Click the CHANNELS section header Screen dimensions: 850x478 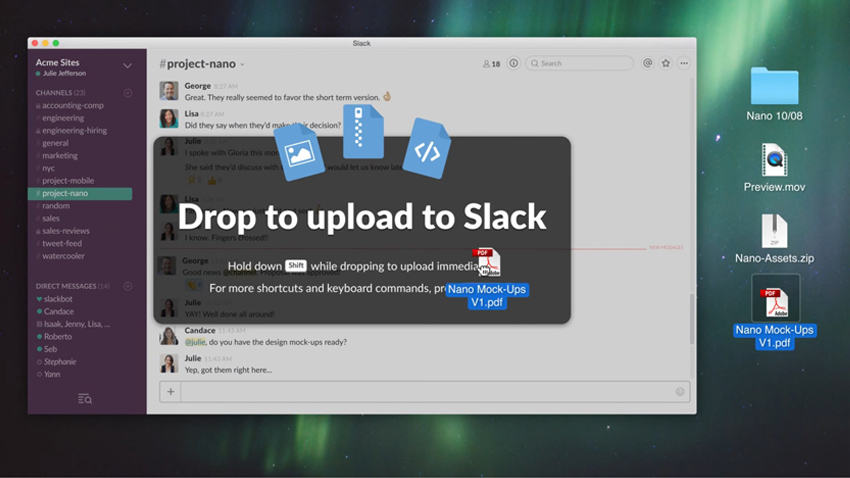(x=60, y=93)
